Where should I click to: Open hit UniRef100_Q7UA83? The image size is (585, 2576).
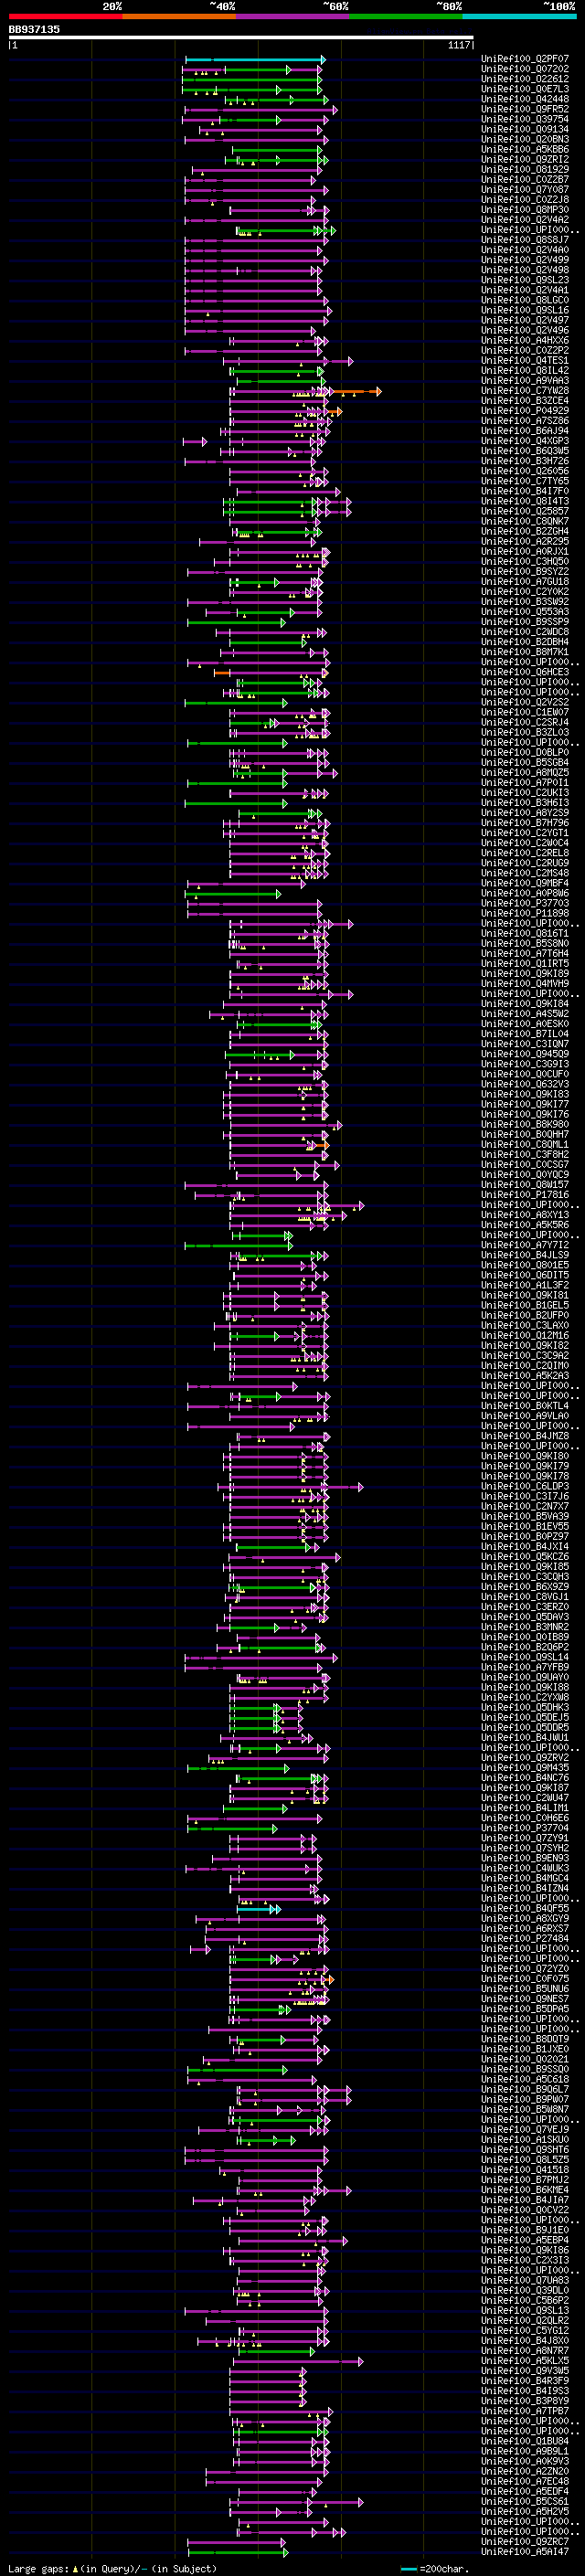(525, 2280)
